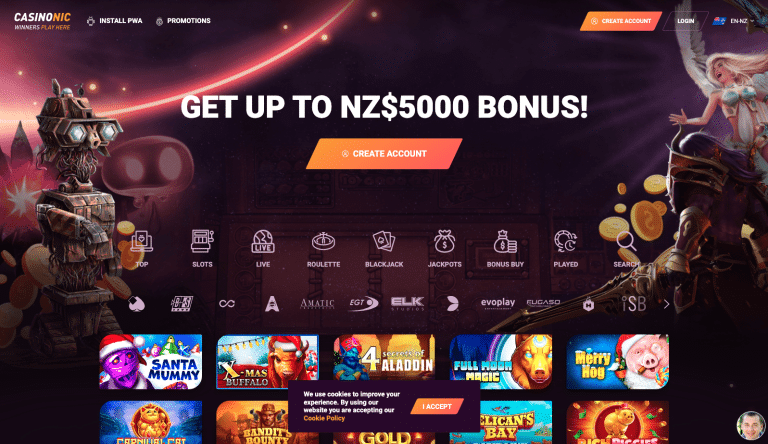The width and height of the screenshot is (768, 444).
Task: Open the game Search magnifier
Action: tap(626, 248)
